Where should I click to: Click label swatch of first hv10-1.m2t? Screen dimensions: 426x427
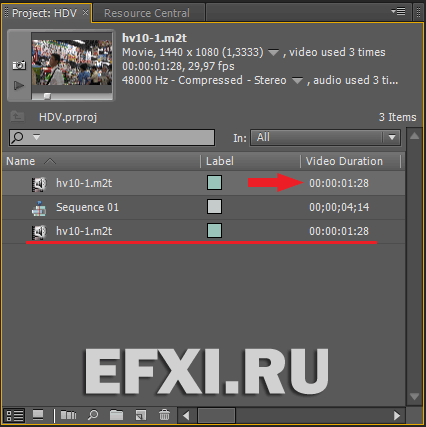click(x=214, y=183)
